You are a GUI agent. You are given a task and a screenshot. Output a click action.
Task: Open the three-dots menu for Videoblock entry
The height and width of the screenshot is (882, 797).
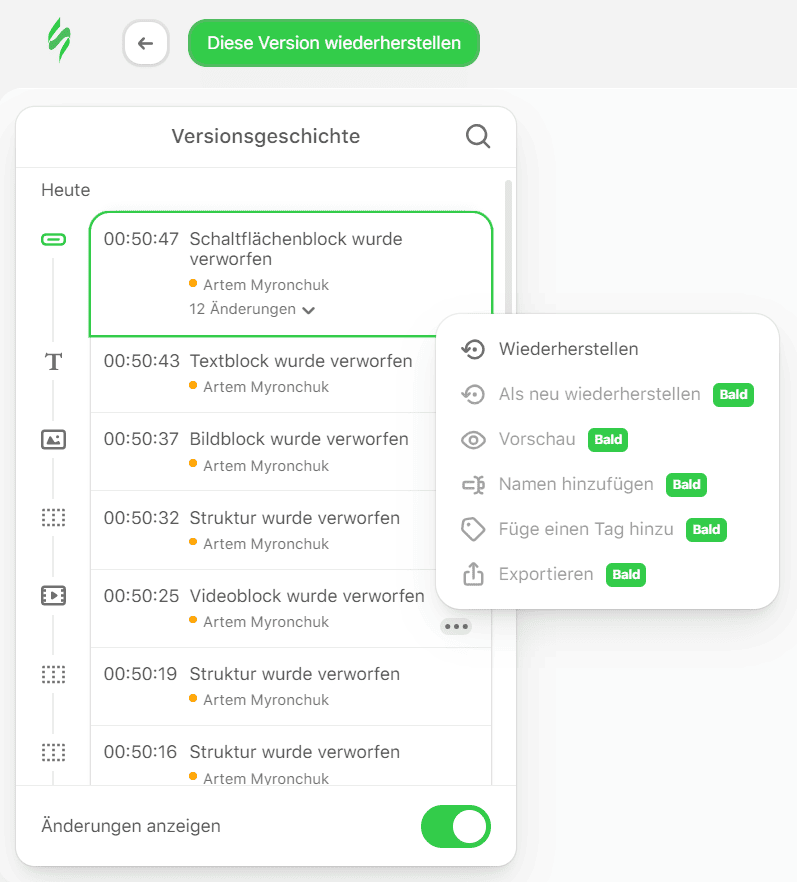pyautogui.click(x=456, y=626)
